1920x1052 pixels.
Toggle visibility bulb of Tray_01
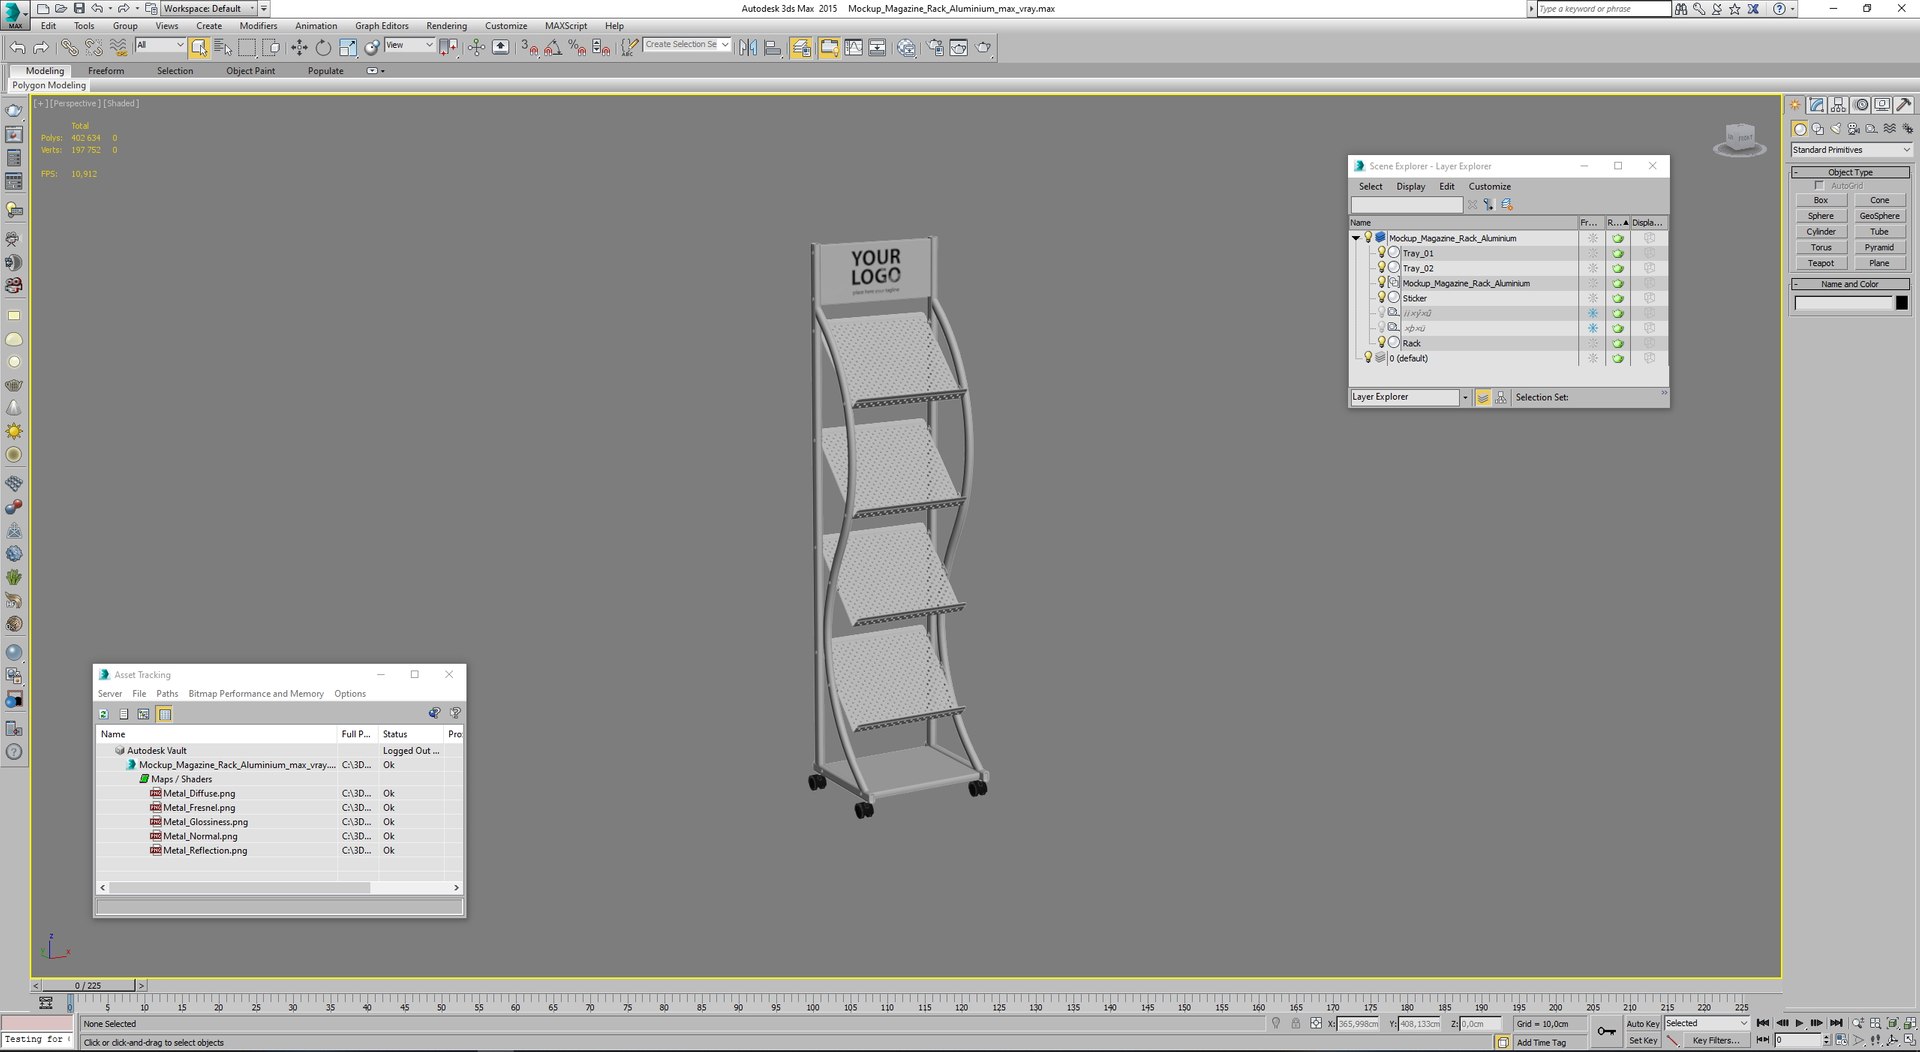(1382, 253)
